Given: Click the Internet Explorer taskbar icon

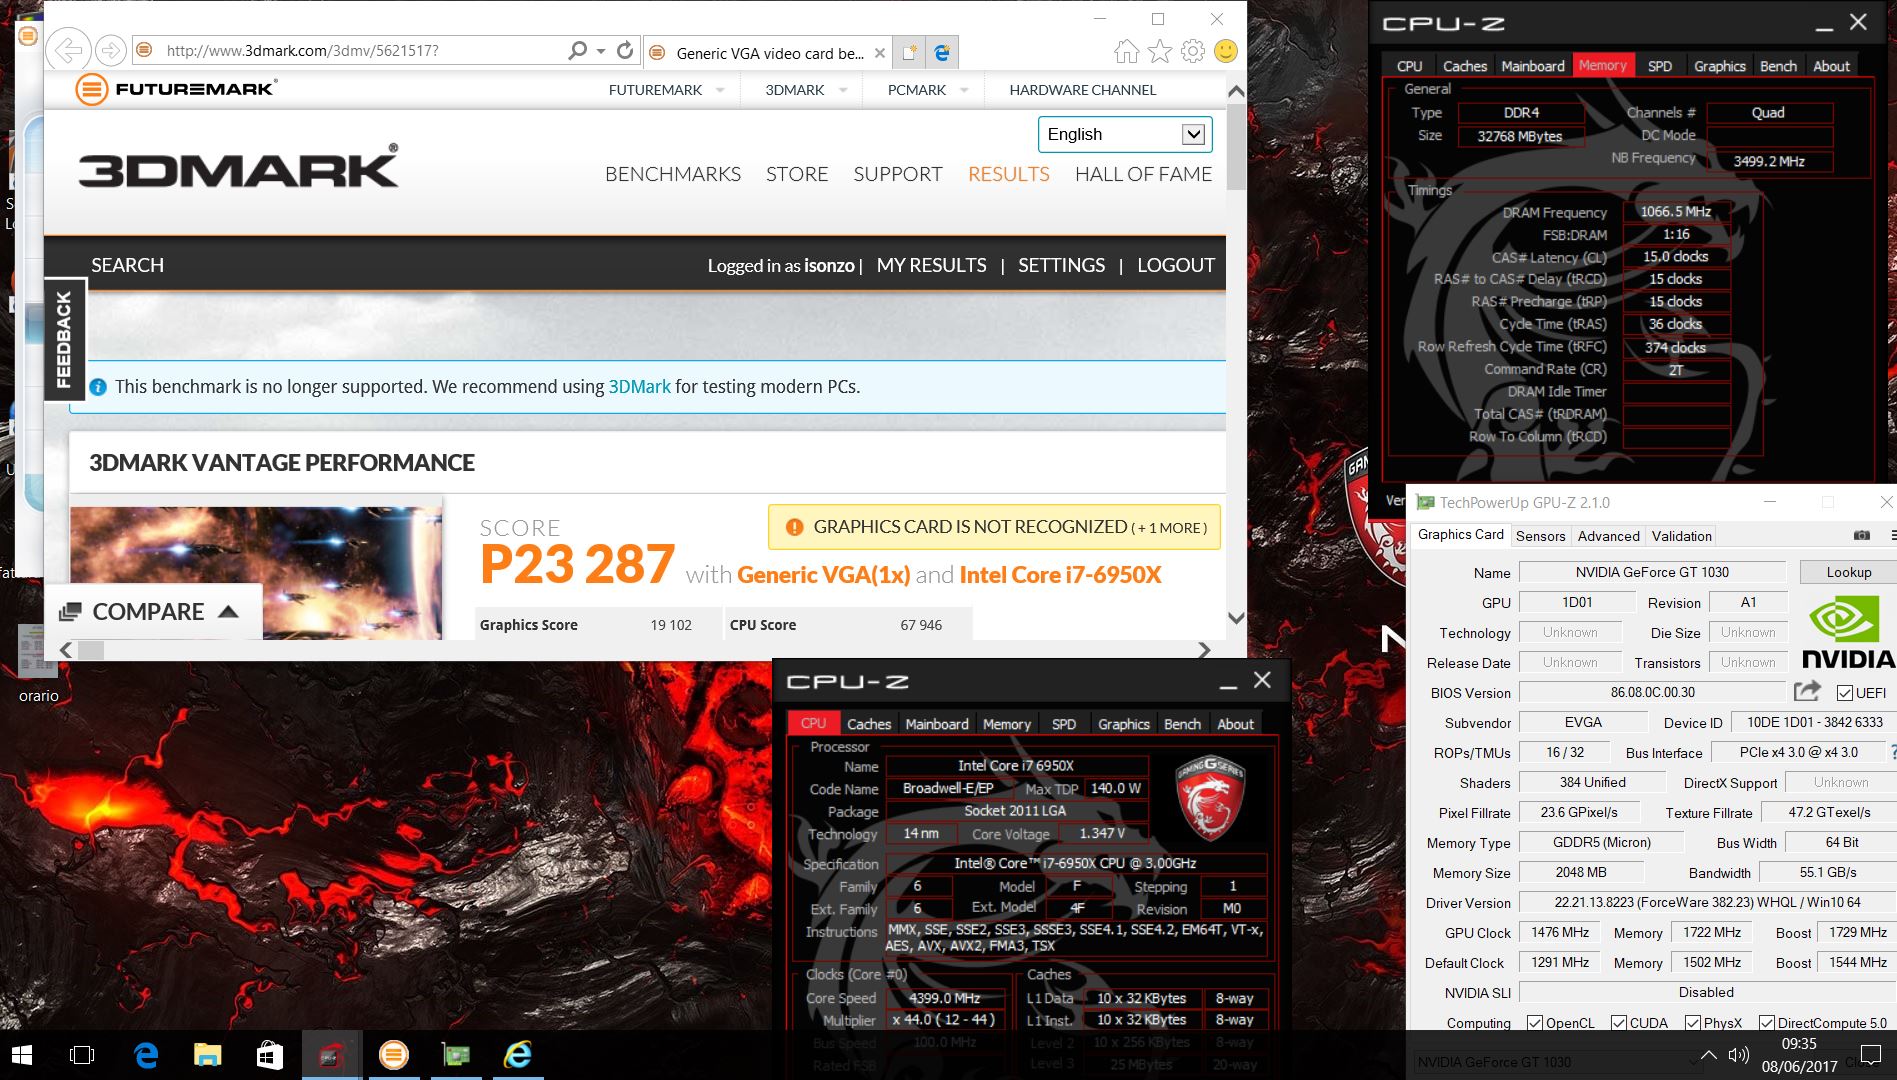Looking at the screenshot, I should tap(518, 1055).
